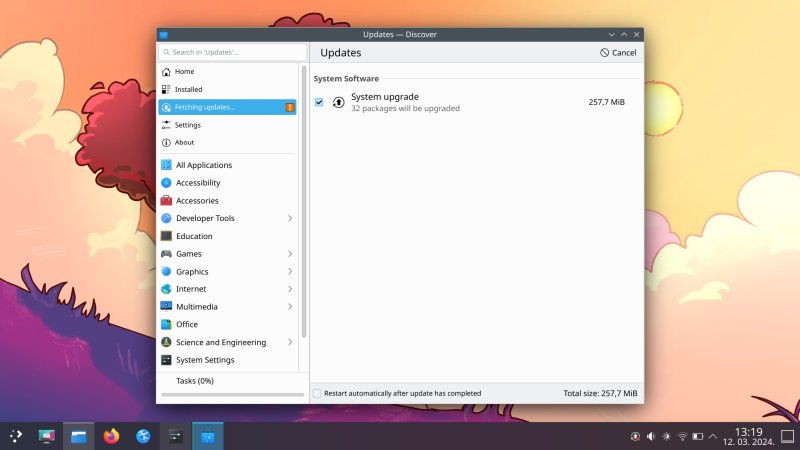This screenshot has width=800, height=450.
Task: Click the show desktop icon in taskbar
Action: 788,436
